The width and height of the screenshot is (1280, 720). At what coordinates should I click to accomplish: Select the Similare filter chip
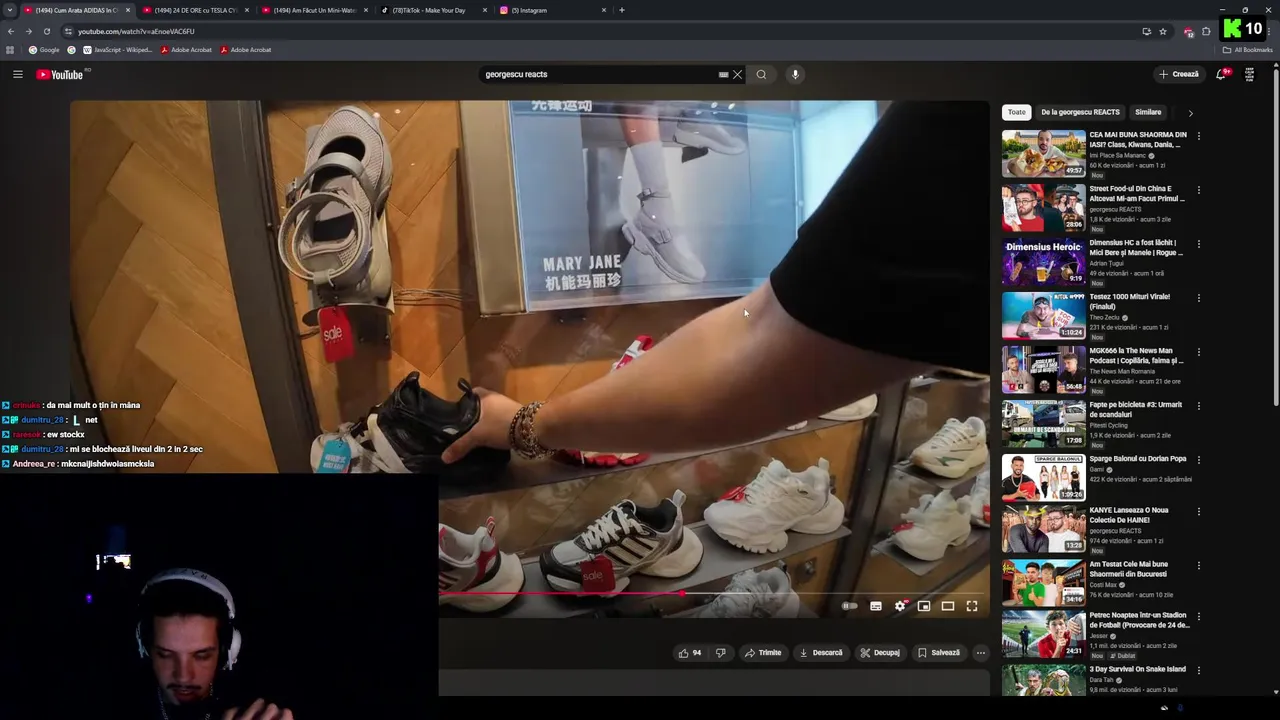[x=1148, y=112]
